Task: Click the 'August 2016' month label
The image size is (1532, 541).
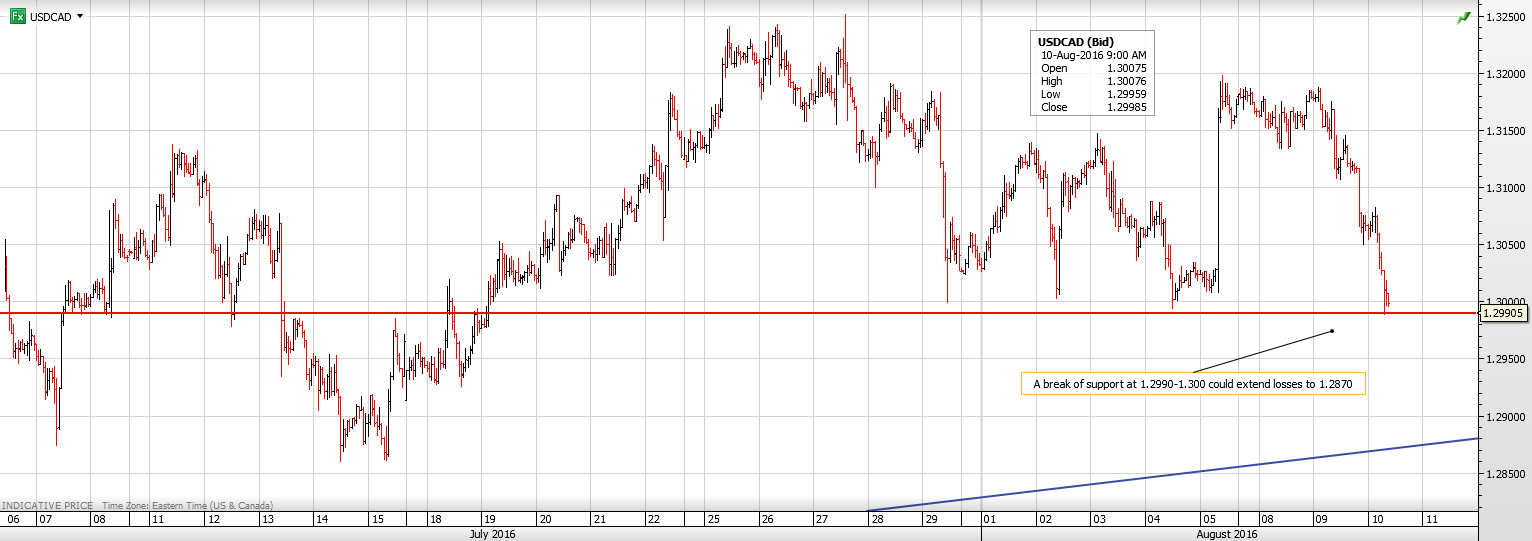Action: (1227, 534)
